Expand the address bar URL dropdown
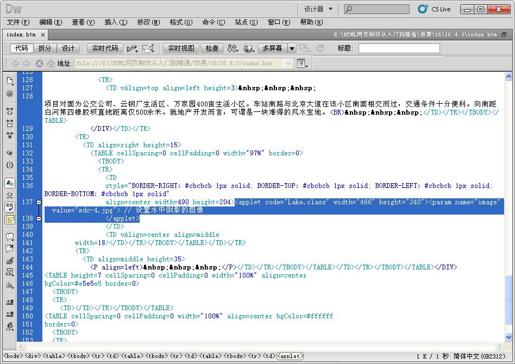 [x=288, y=63]
